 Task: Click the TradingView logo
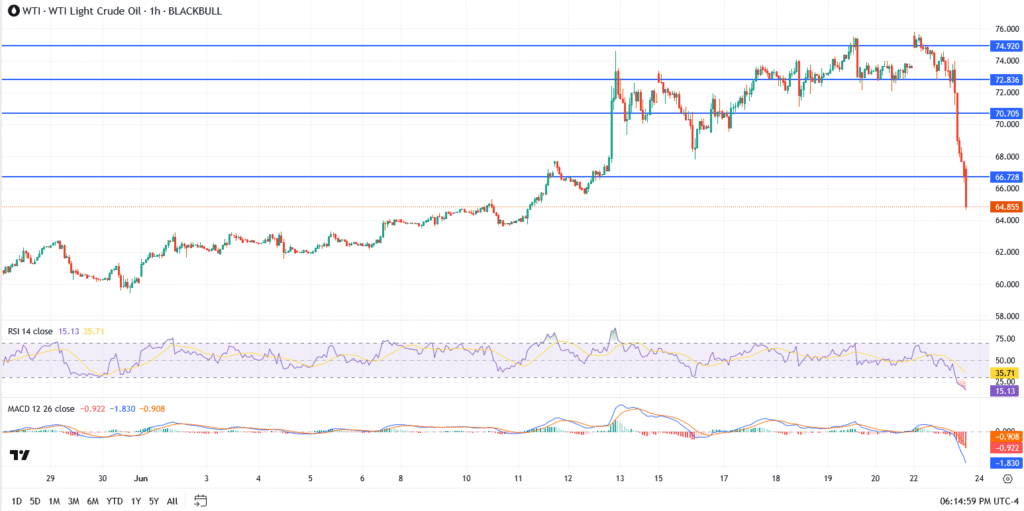coord(19,455)
